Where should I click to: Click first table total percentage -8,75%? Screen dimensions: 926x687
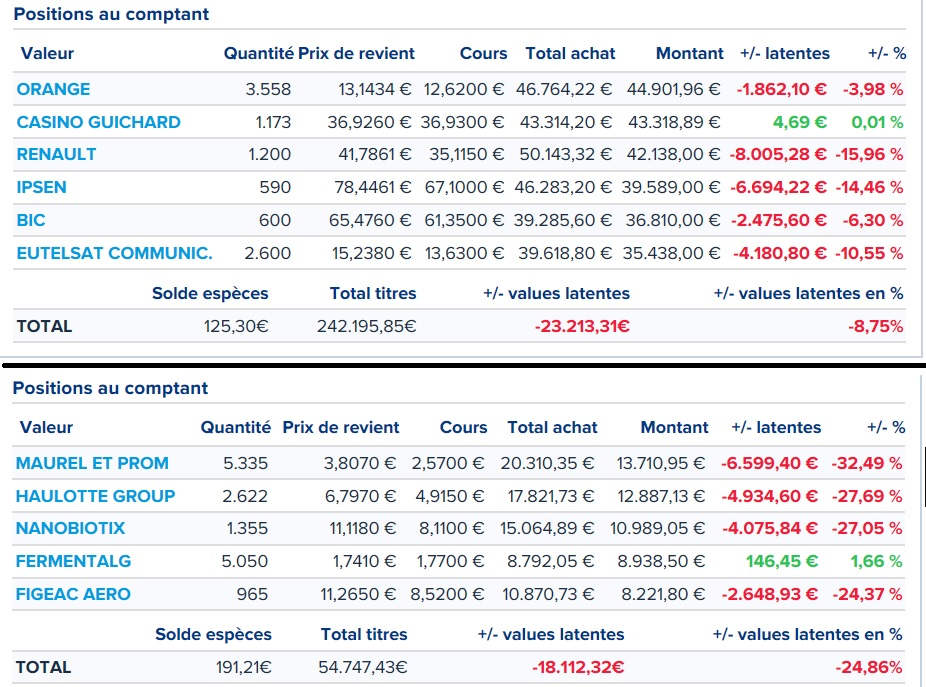pyautogui.click(x=876, y=326)
